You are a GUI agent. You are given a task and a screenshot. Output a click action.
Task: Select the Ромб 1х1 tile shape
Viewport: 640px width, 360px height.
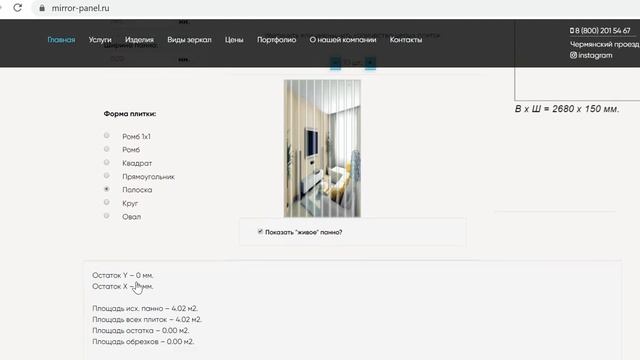107,136
